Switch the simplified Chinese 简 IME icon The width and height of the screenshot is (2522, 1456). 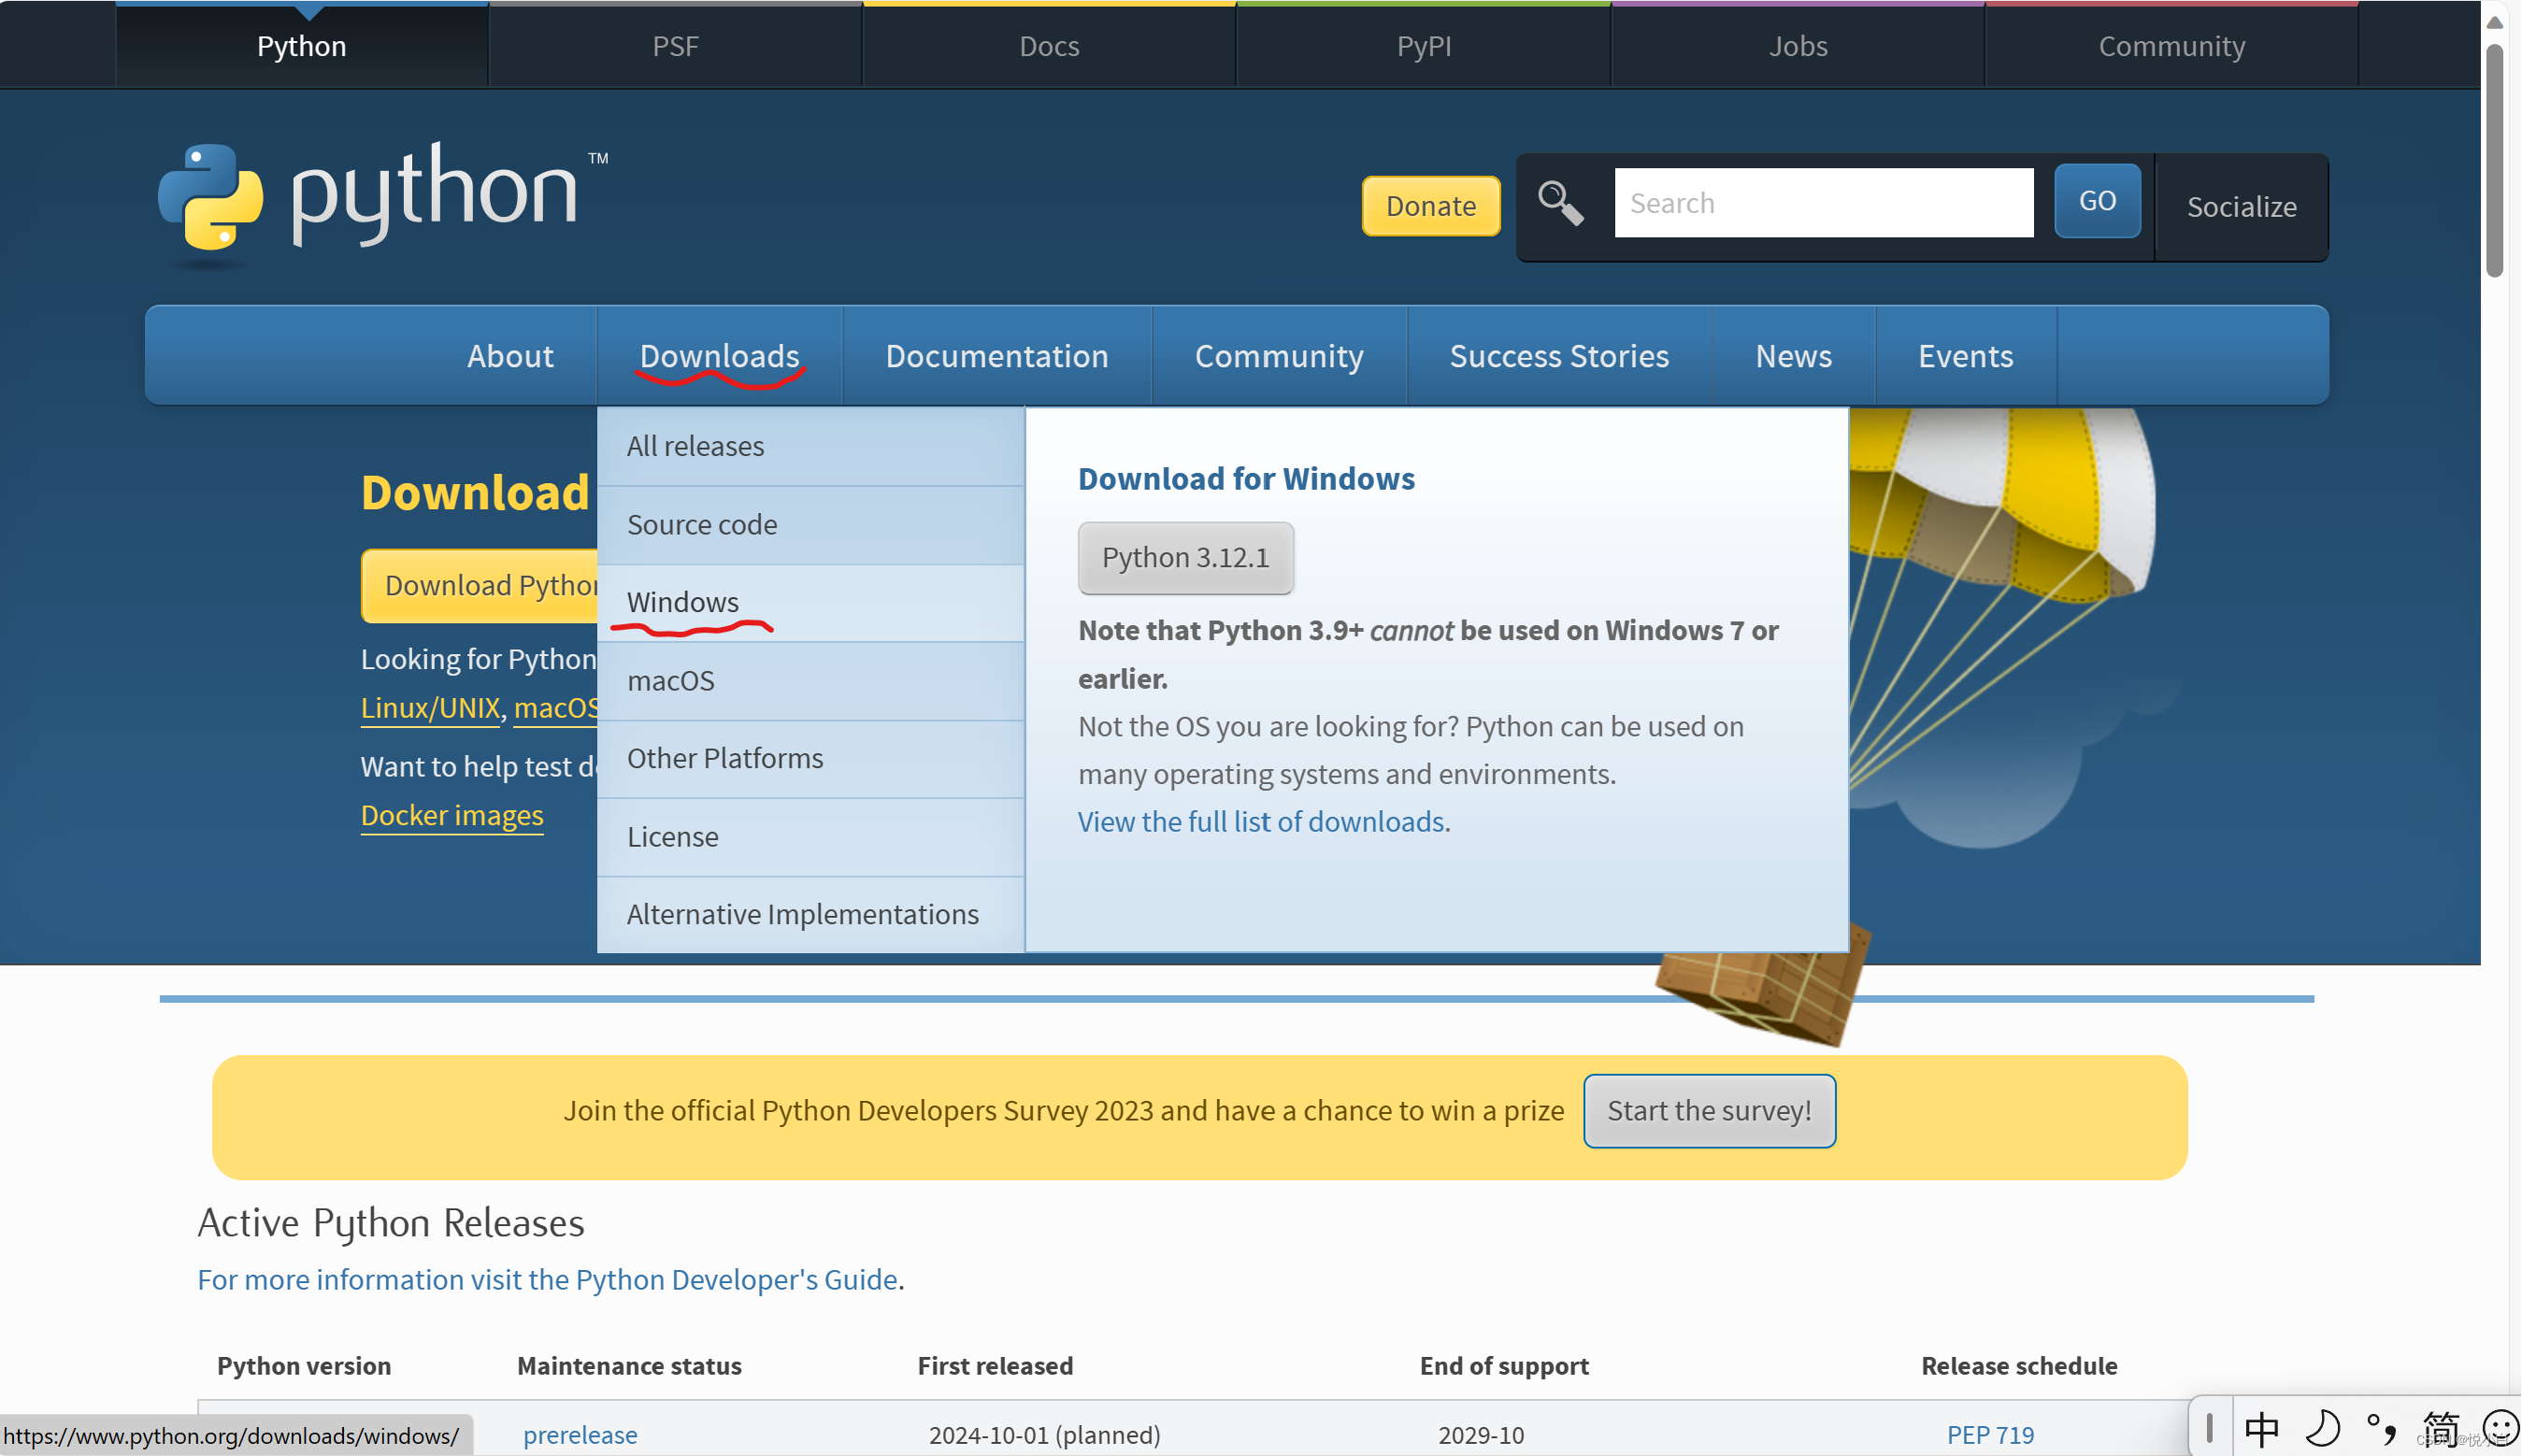(2441, 1430)
